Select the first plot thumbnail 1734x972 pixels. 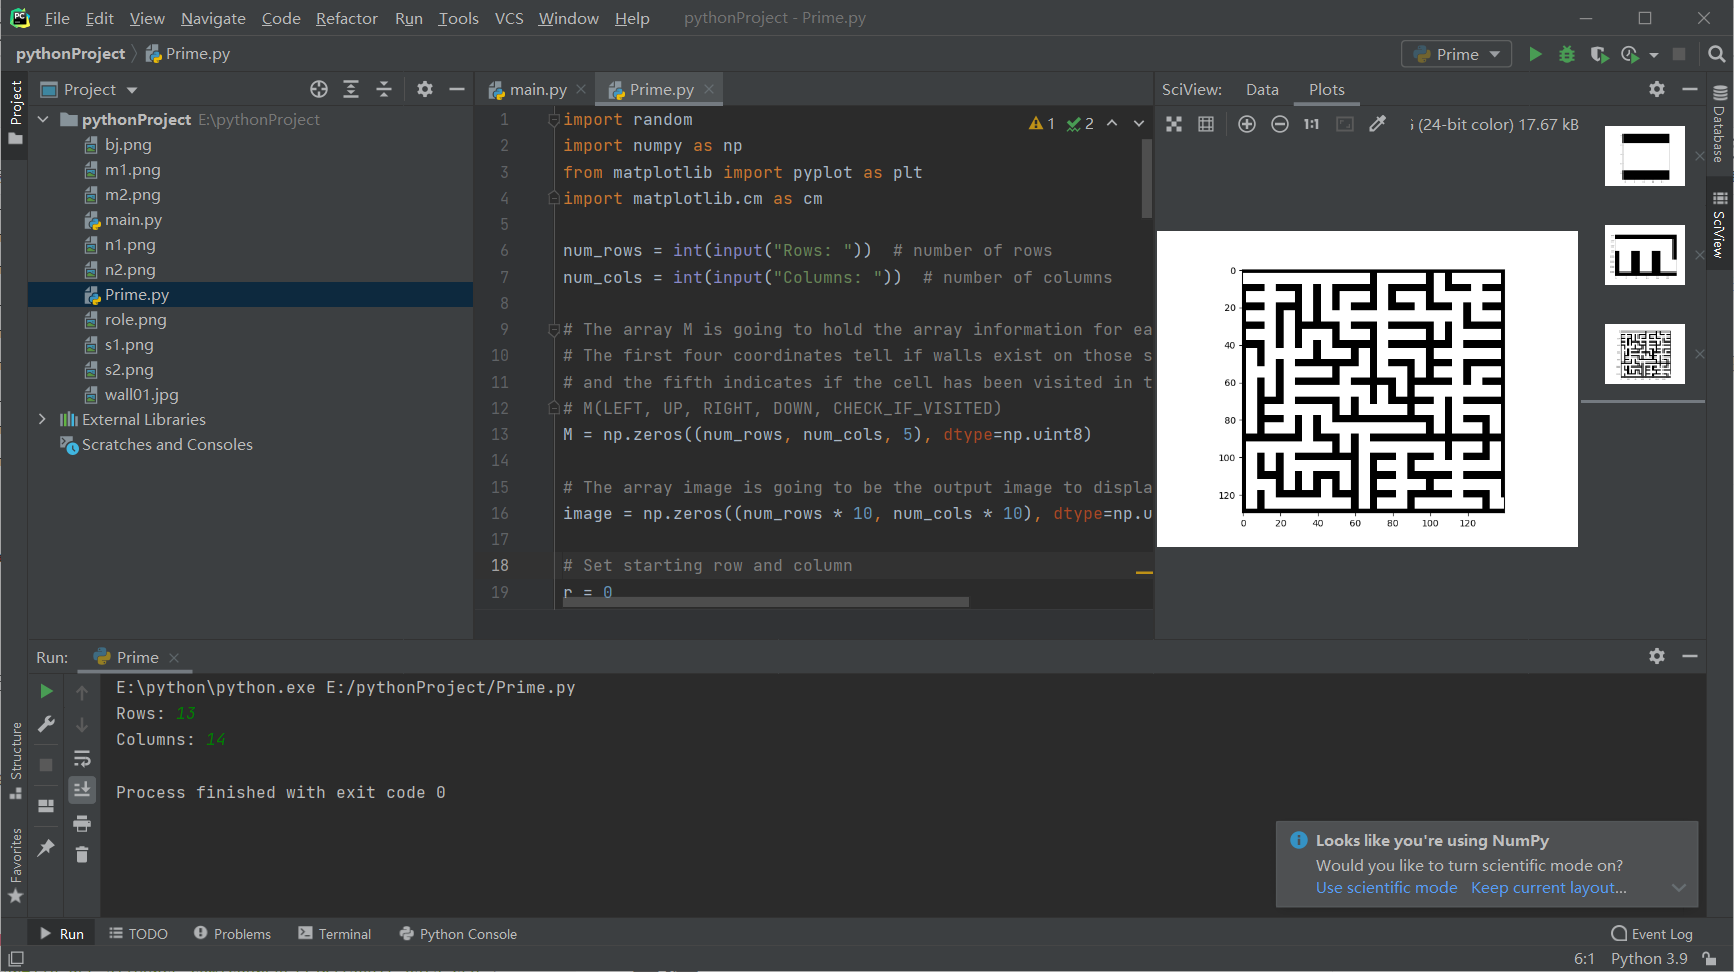(x=1645, y=156)
